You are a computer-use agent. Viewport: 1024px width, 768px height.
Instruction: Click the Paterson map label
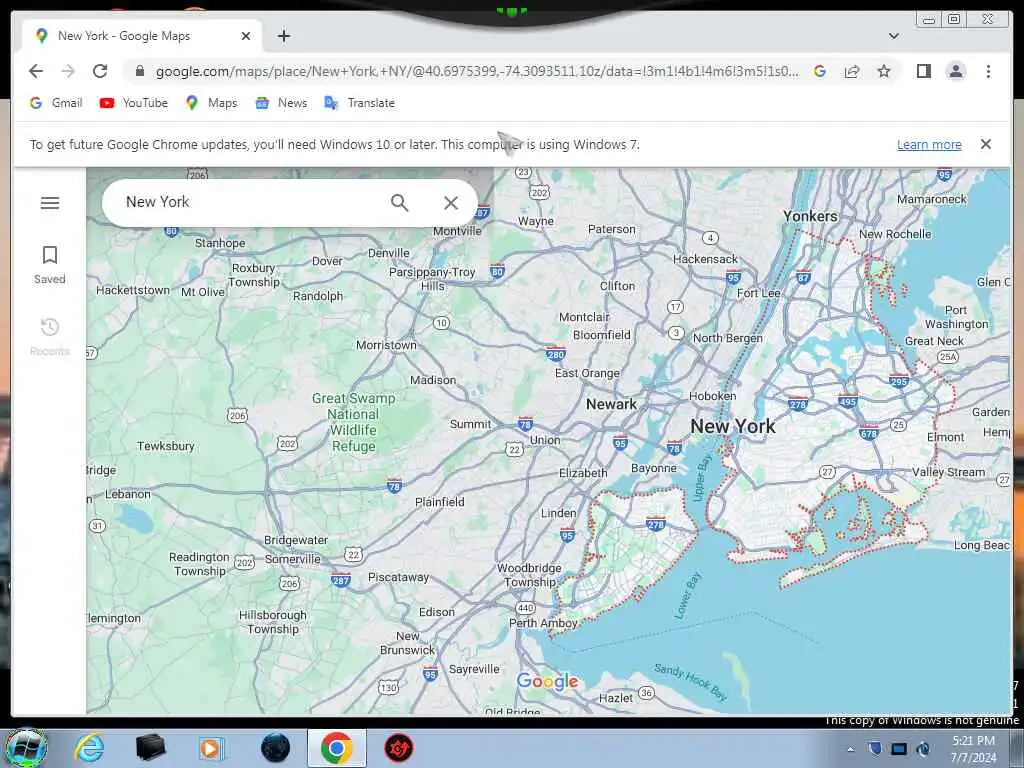(611, 229)
